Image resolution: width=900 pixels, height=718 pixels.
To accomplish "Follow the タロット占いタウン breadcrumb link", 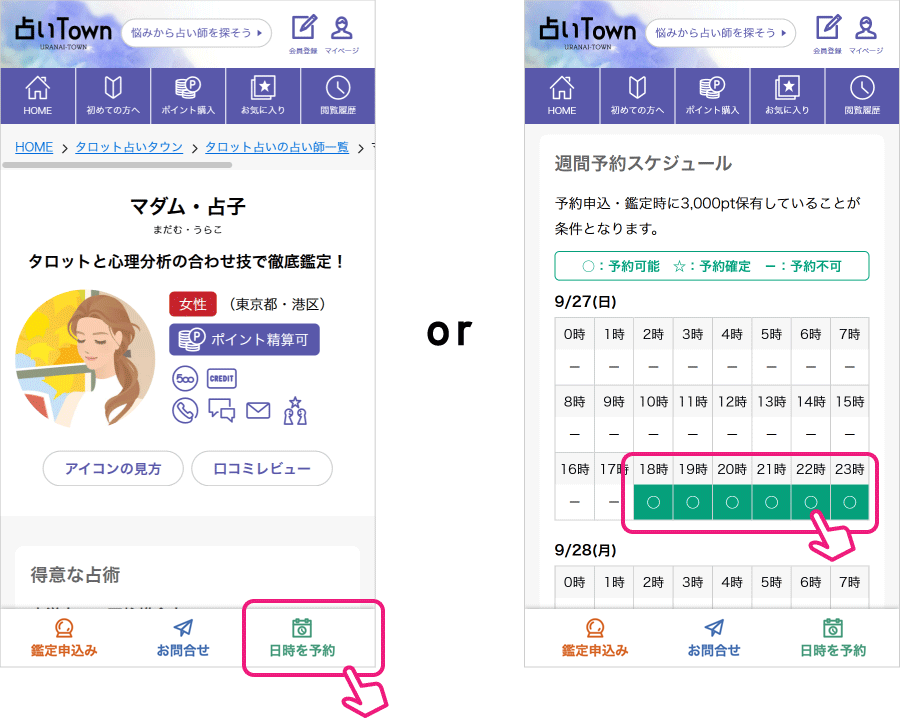I will [x=129, y=147].
